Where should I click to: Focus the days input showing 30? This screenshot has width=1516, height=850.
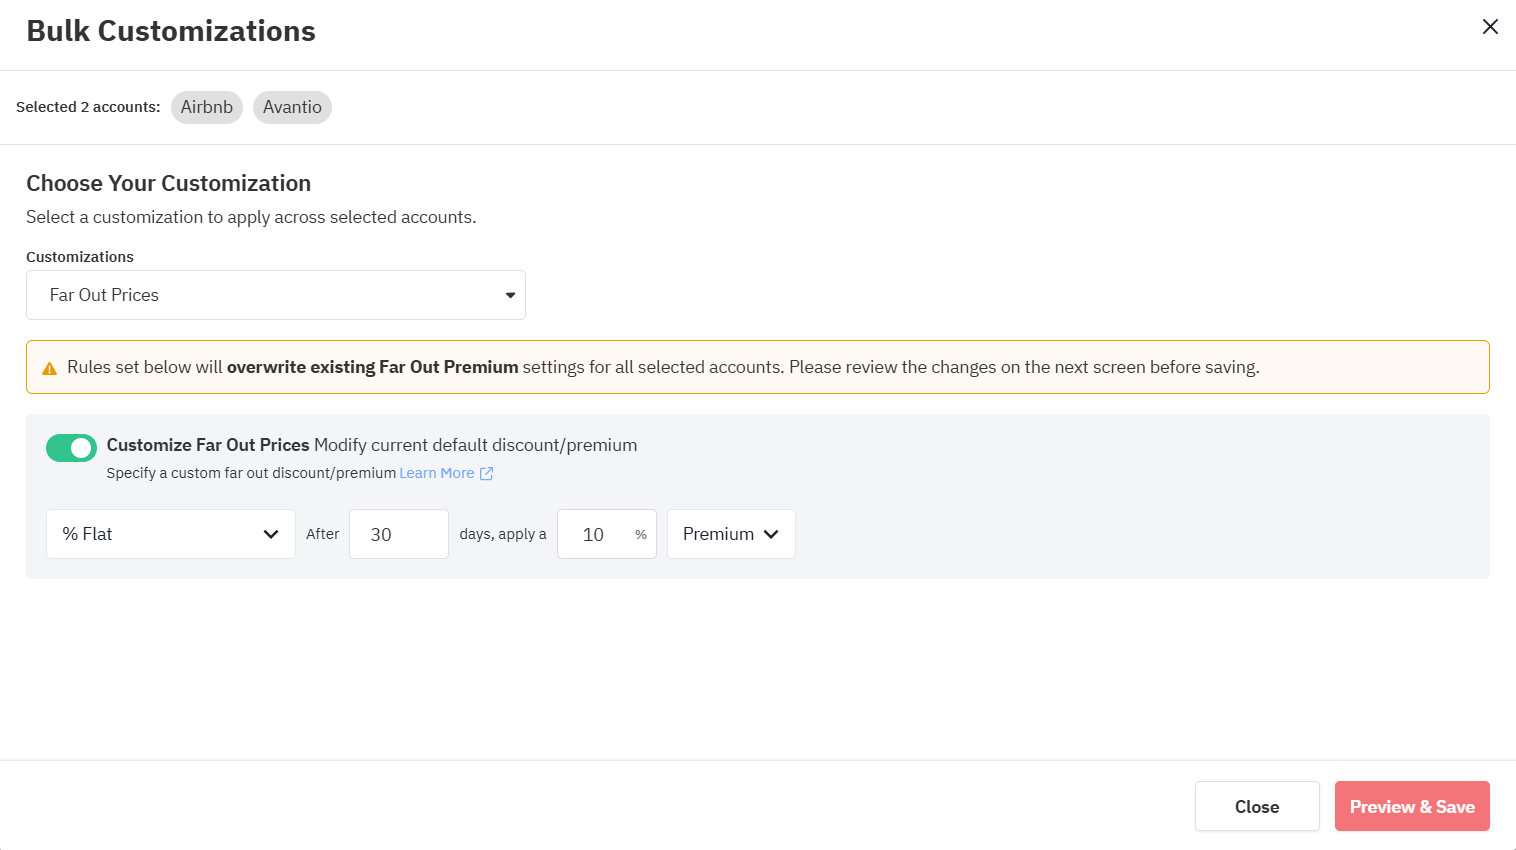point(398,534)
